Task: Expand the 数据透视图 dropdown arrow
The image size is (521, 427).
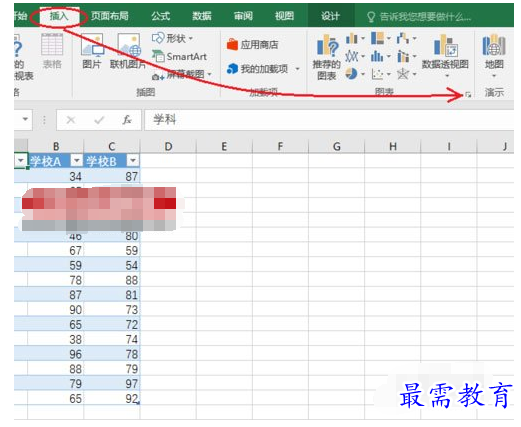Action: point(447,76)
